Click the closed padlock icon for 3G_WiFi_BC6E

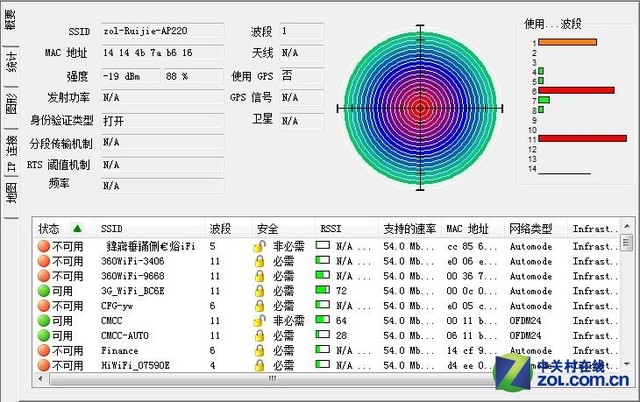(x=259, y=291)
